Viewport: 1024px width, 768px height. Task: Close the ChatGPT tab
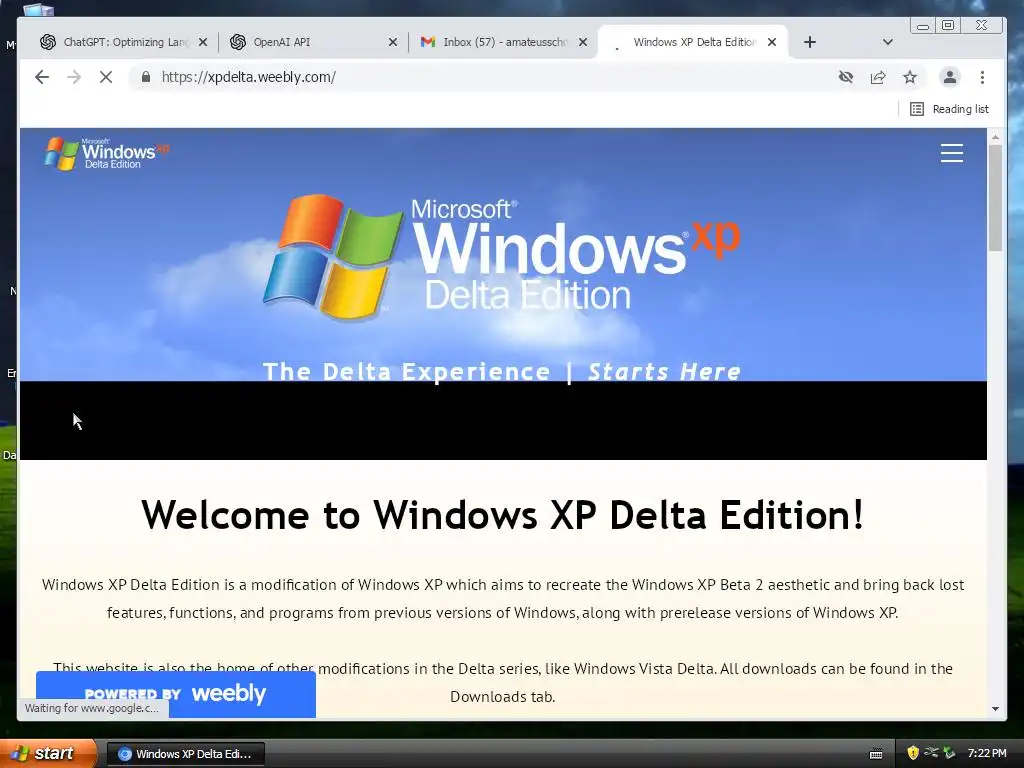click(202, 42)
